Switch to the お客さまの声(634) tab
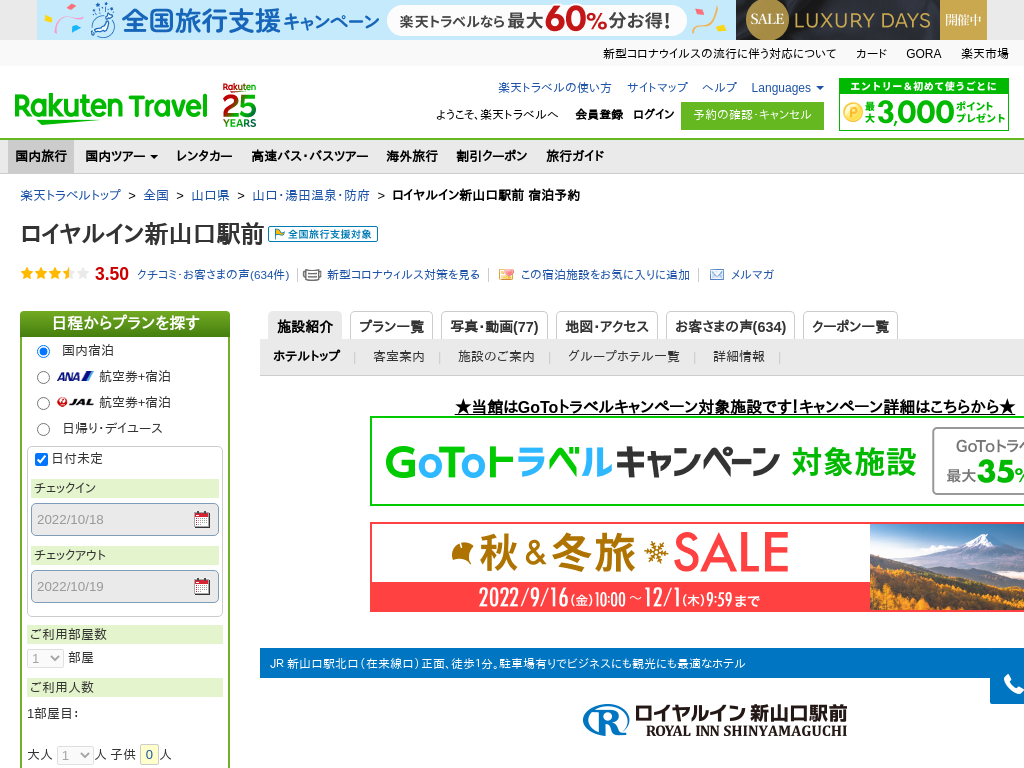The image size is (1024, 768). point(730,326)
